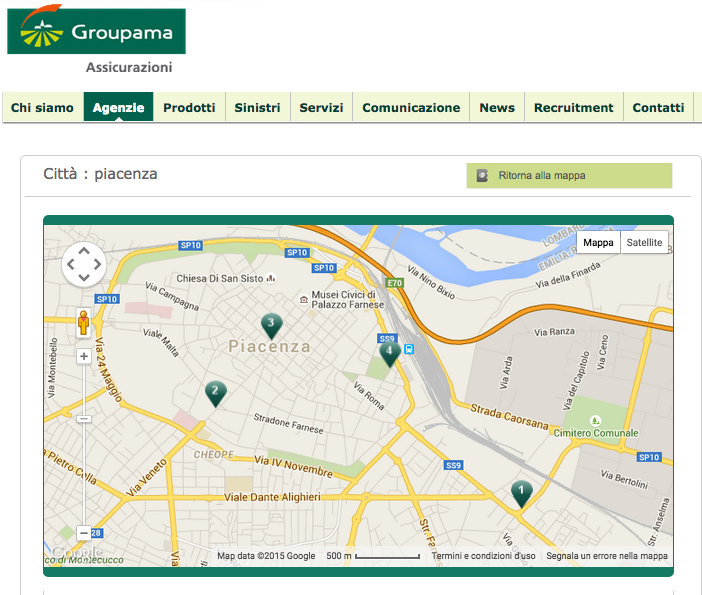Click the SS9 shield near Viale Dante

453,465
